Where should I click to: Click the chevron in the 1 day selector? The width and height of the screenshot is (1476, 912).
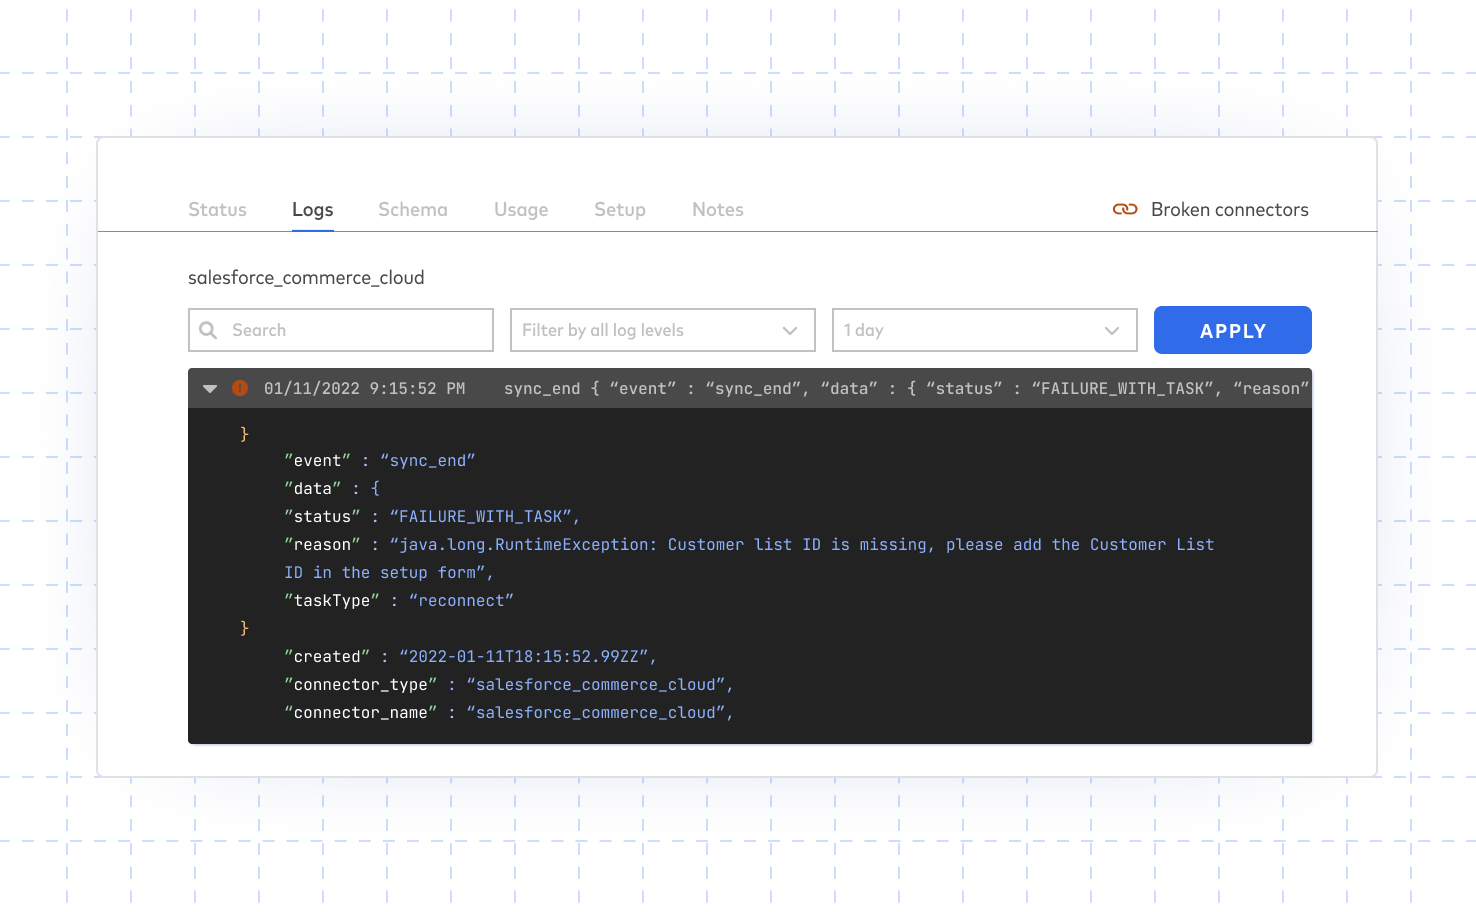click(1111, 331)
